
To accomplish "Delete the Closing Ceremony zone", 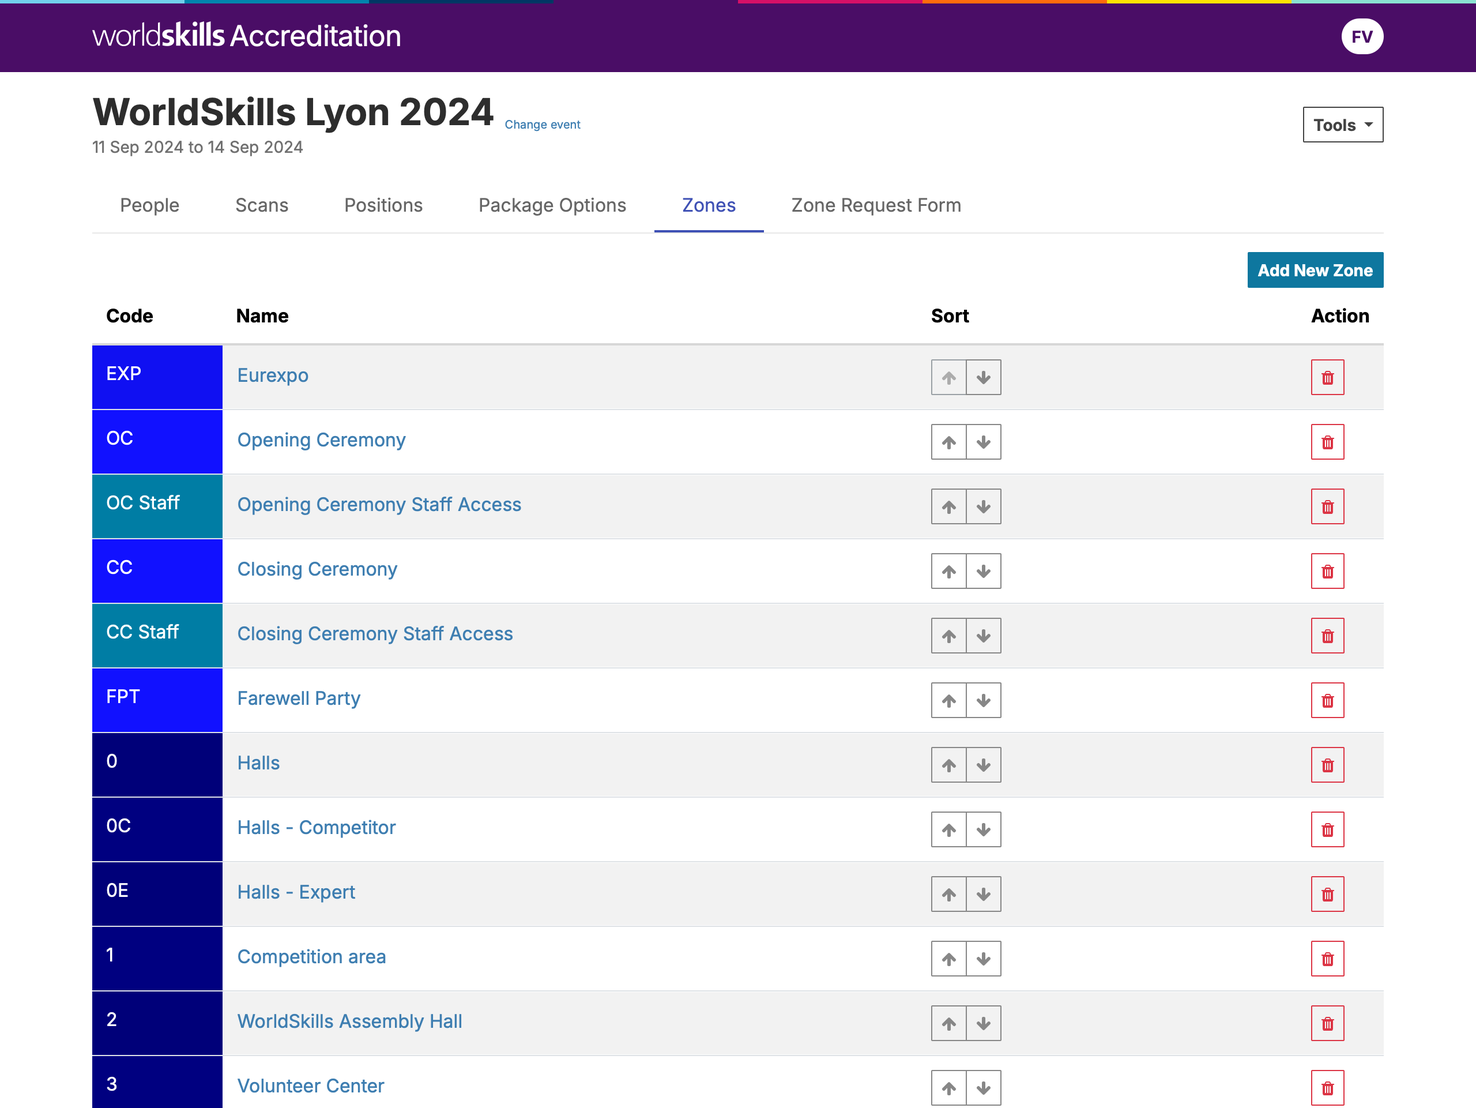I will pyautogui.click(x=1328, y=571).
